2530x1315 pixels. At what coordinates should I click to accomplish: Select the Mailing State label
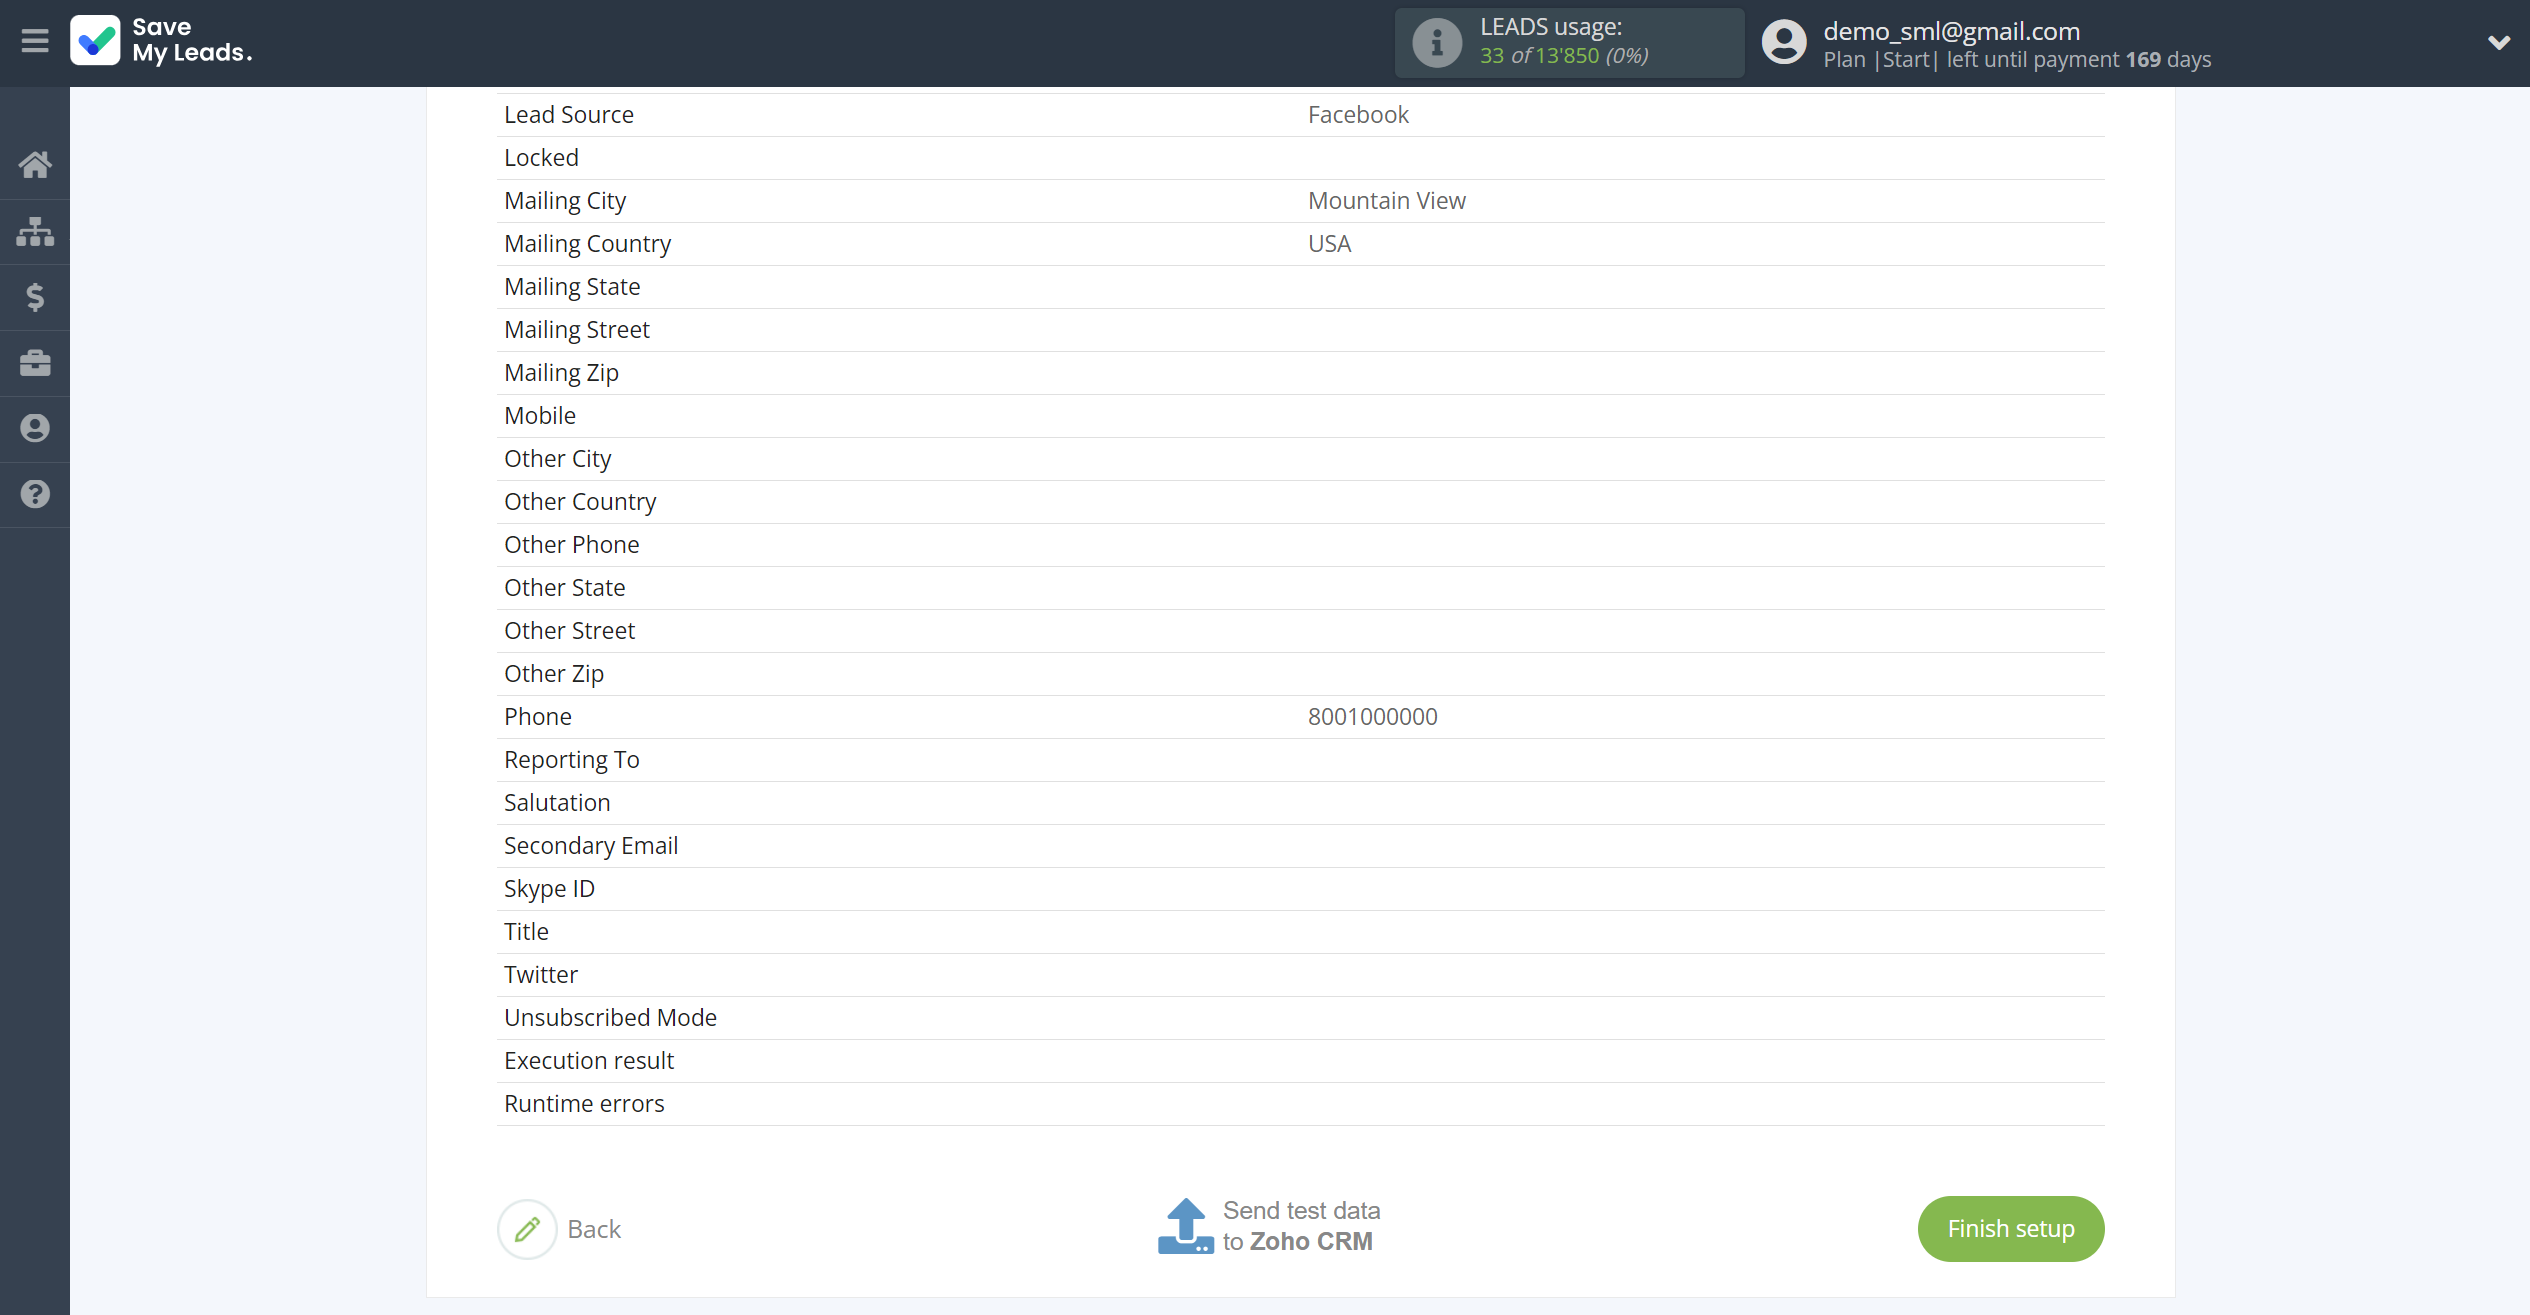tap(572, 287)
